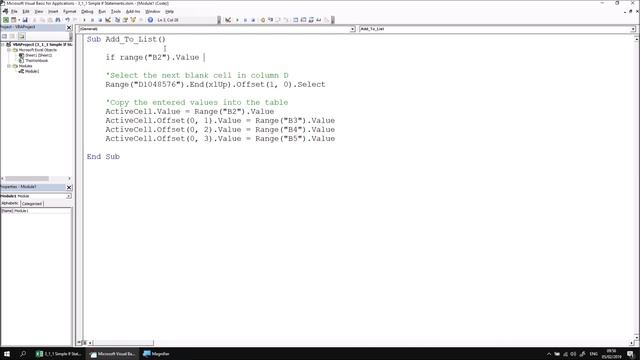This screenshot has height=360, width=640.
Task: Open the Object Browser toolbar icon
Action: click(133, 20)
